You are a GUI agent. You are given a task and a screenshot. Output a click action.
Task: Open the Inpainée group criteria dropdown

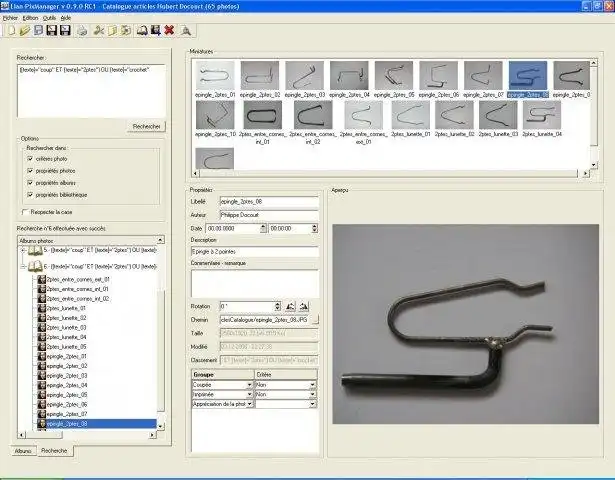[x=250, y=394]
